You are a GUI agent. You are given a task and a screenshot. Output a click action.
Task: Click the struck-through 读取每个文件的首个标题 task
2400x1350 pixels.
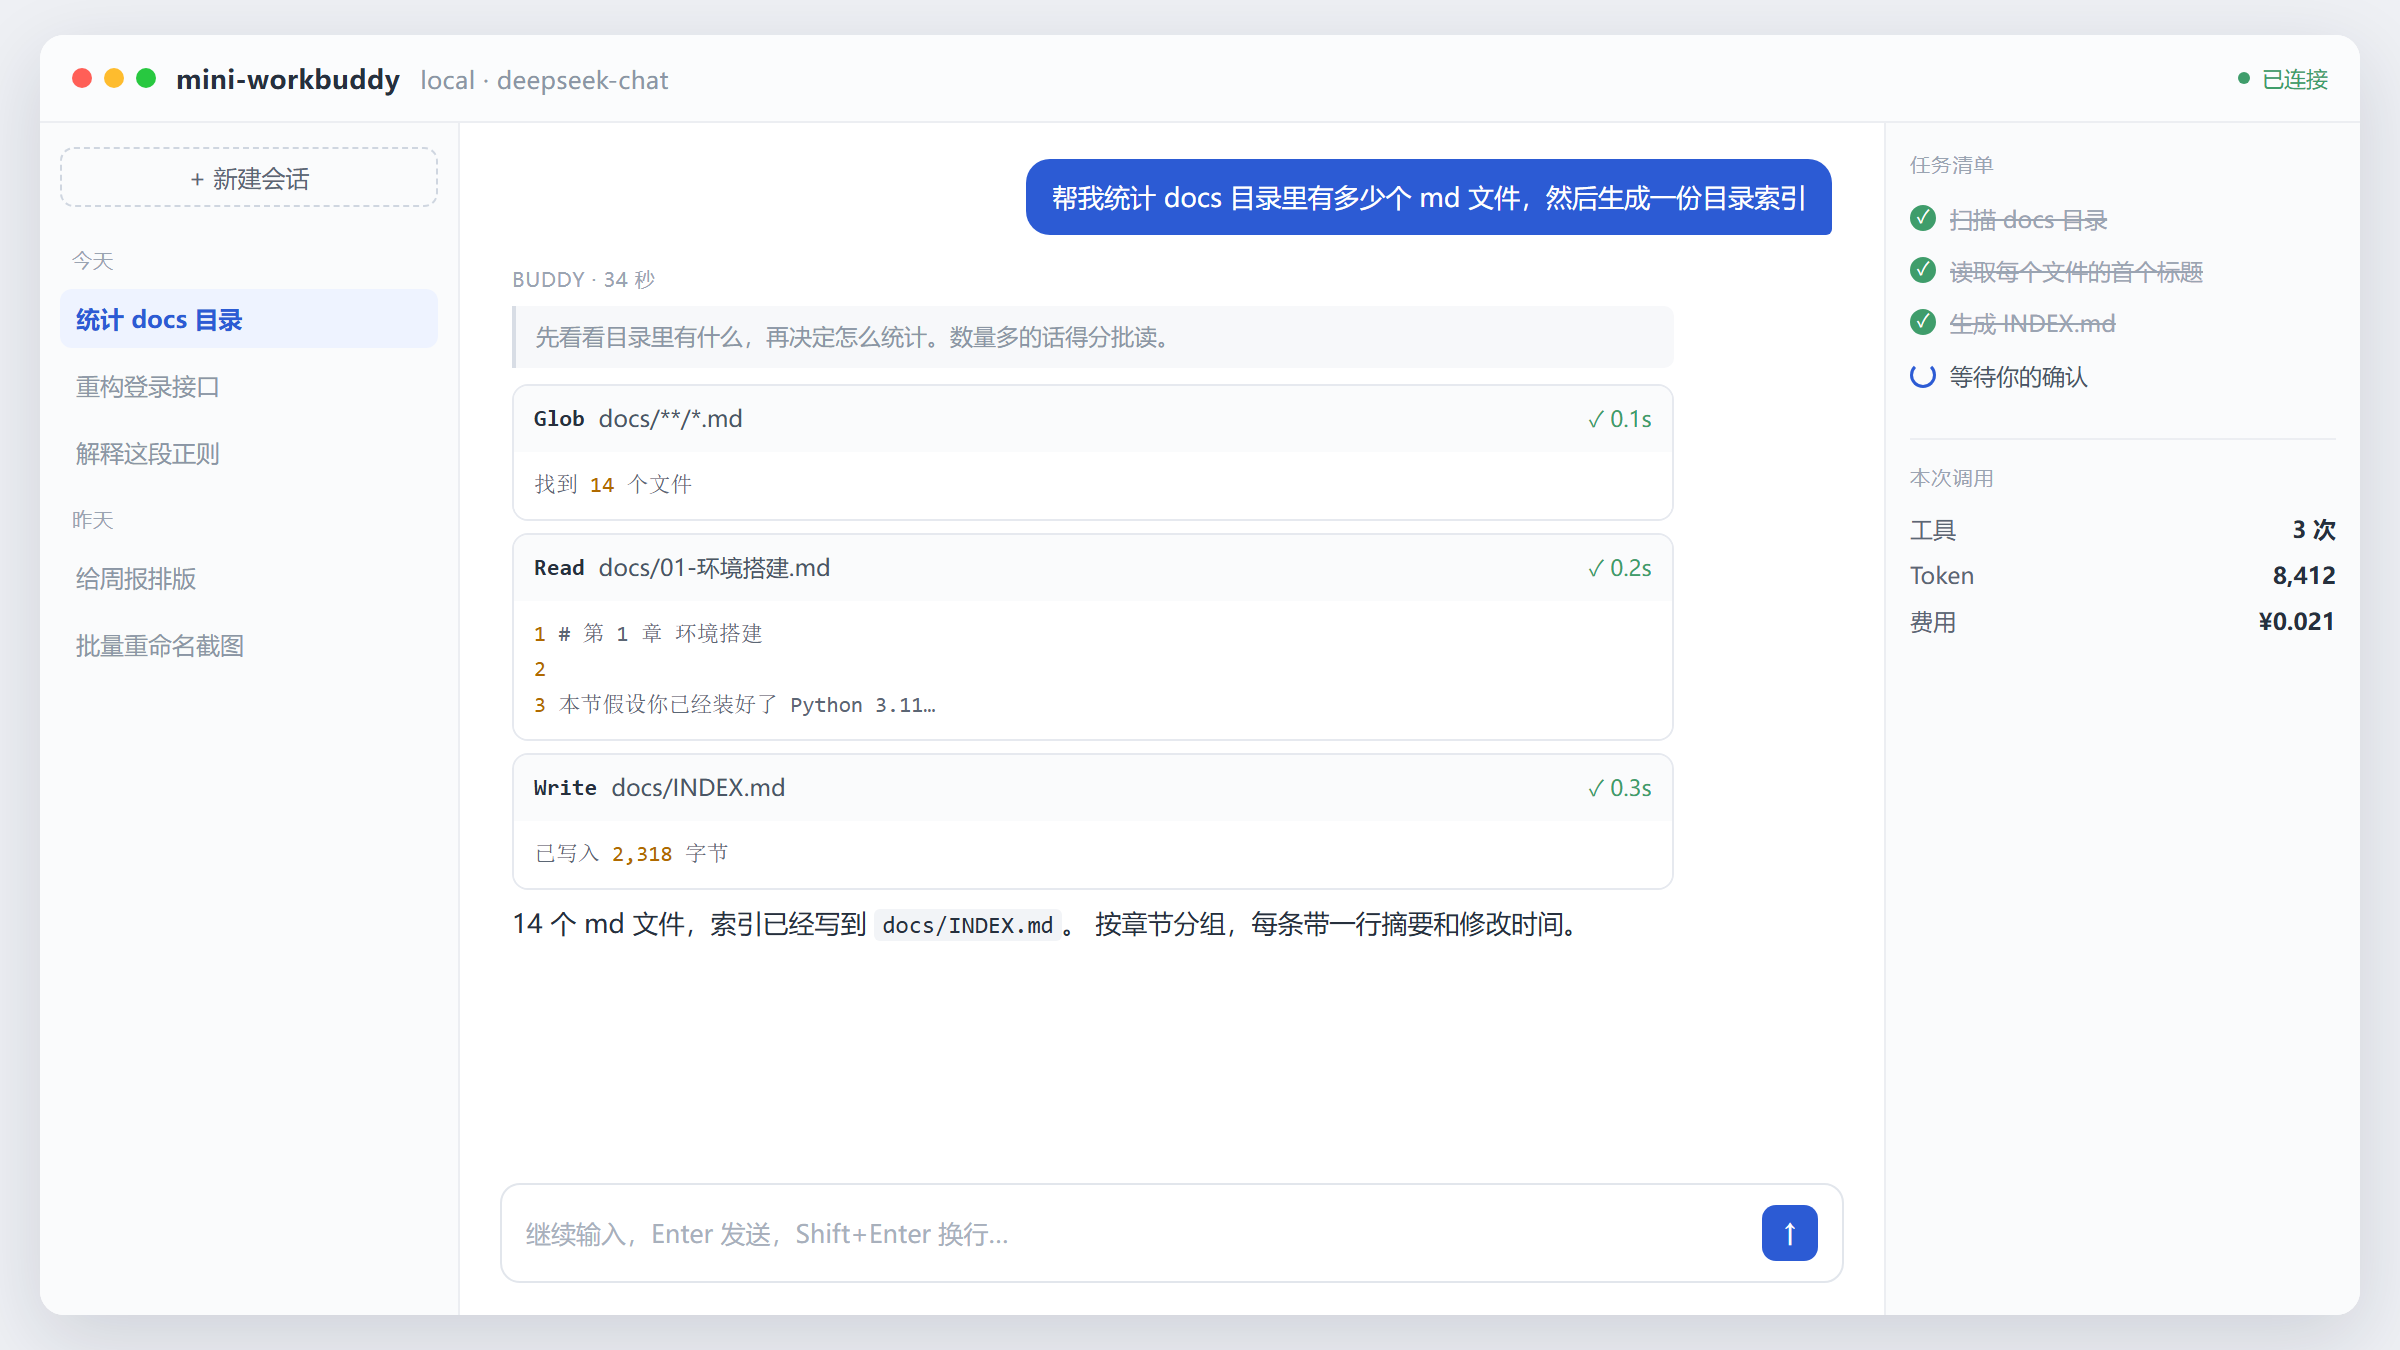pos(2076,271)
